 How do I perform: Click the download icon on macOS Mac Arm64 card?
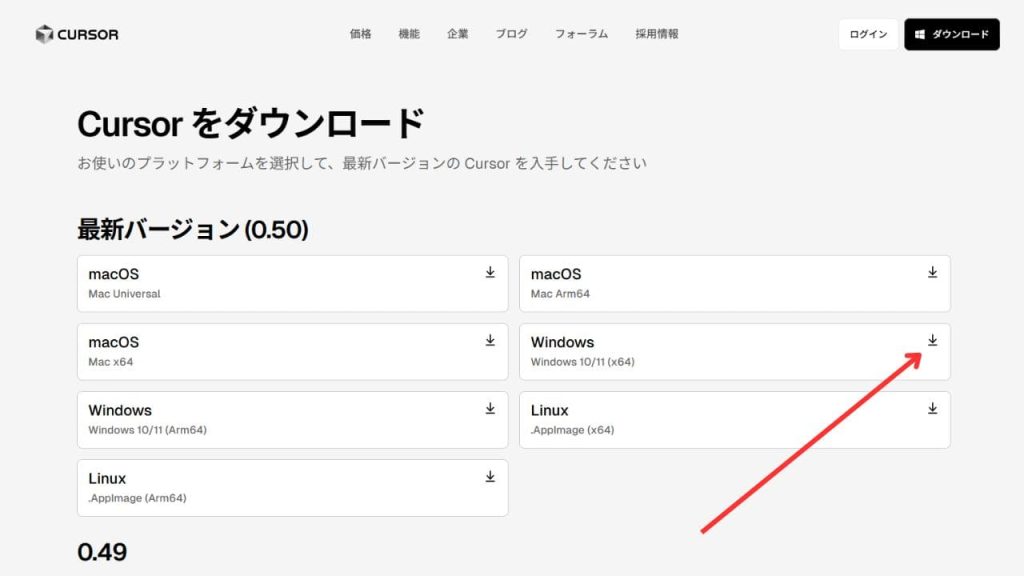[x=933, y=272]
